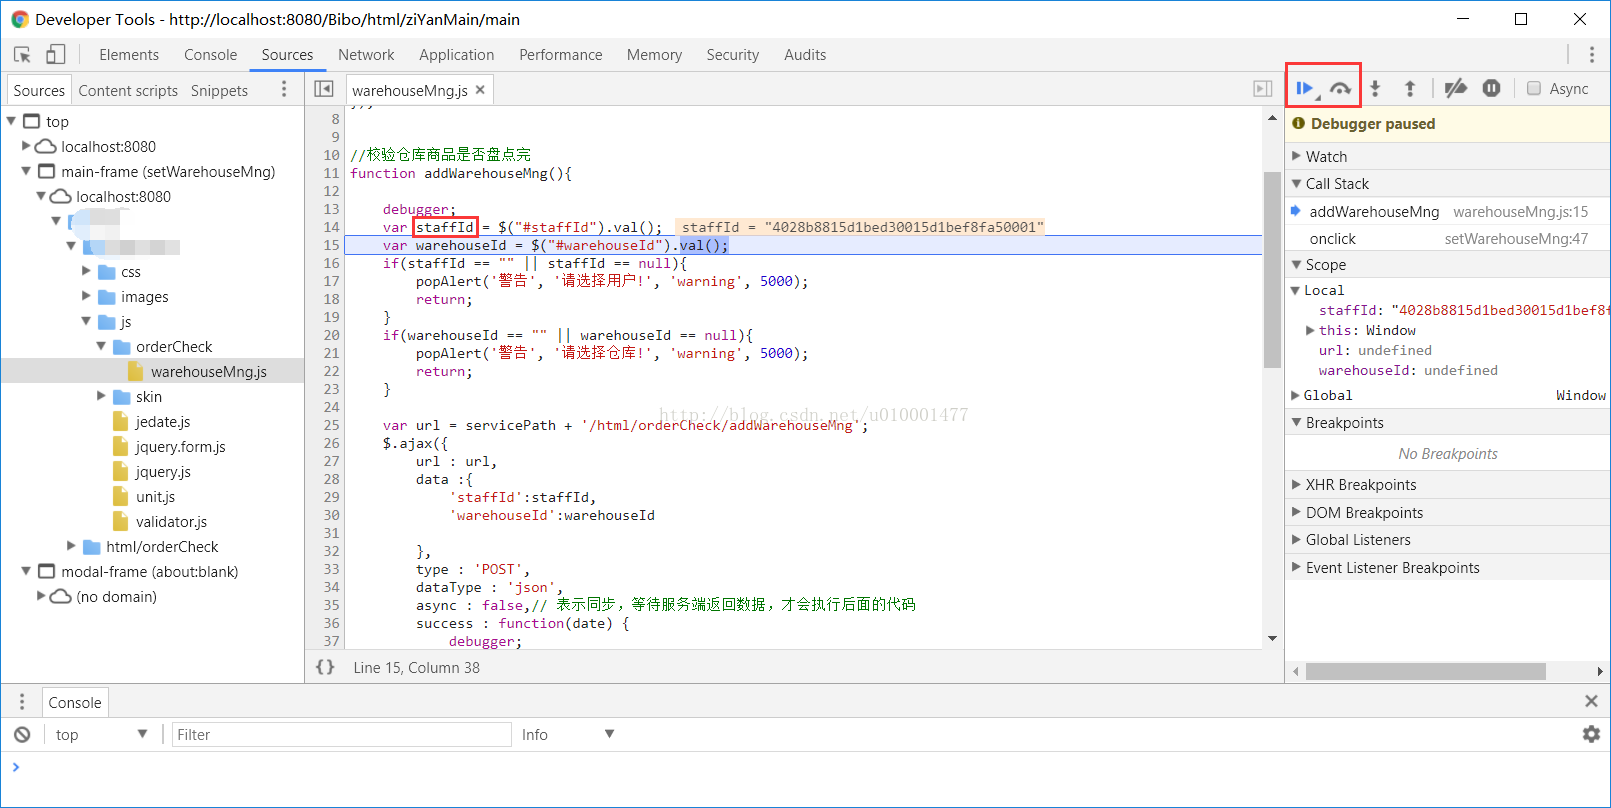Toggle the device toolbar icon
The width and height of the screenshot is (1611, 808).
[x=55, y=55]
